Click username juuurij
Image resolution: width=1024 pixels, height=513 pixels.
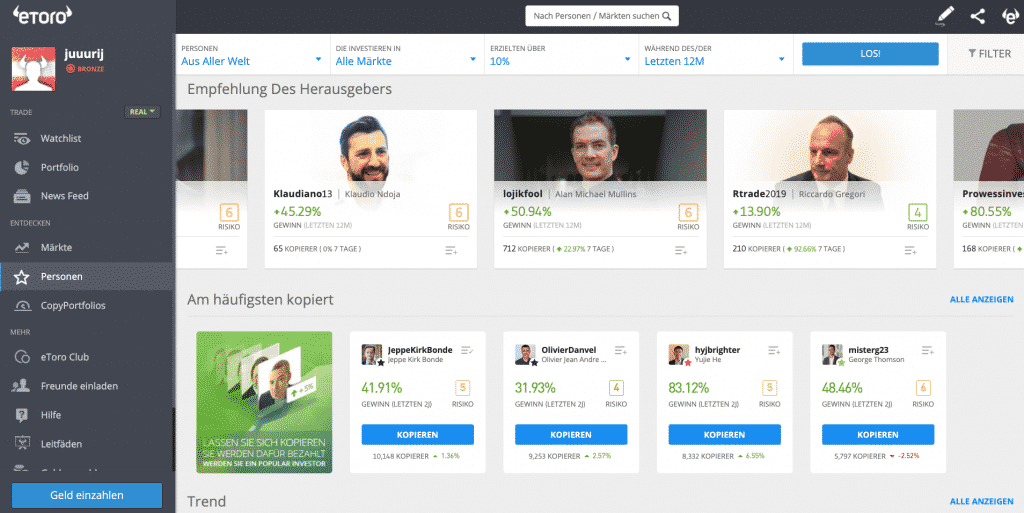click(84, 54)
